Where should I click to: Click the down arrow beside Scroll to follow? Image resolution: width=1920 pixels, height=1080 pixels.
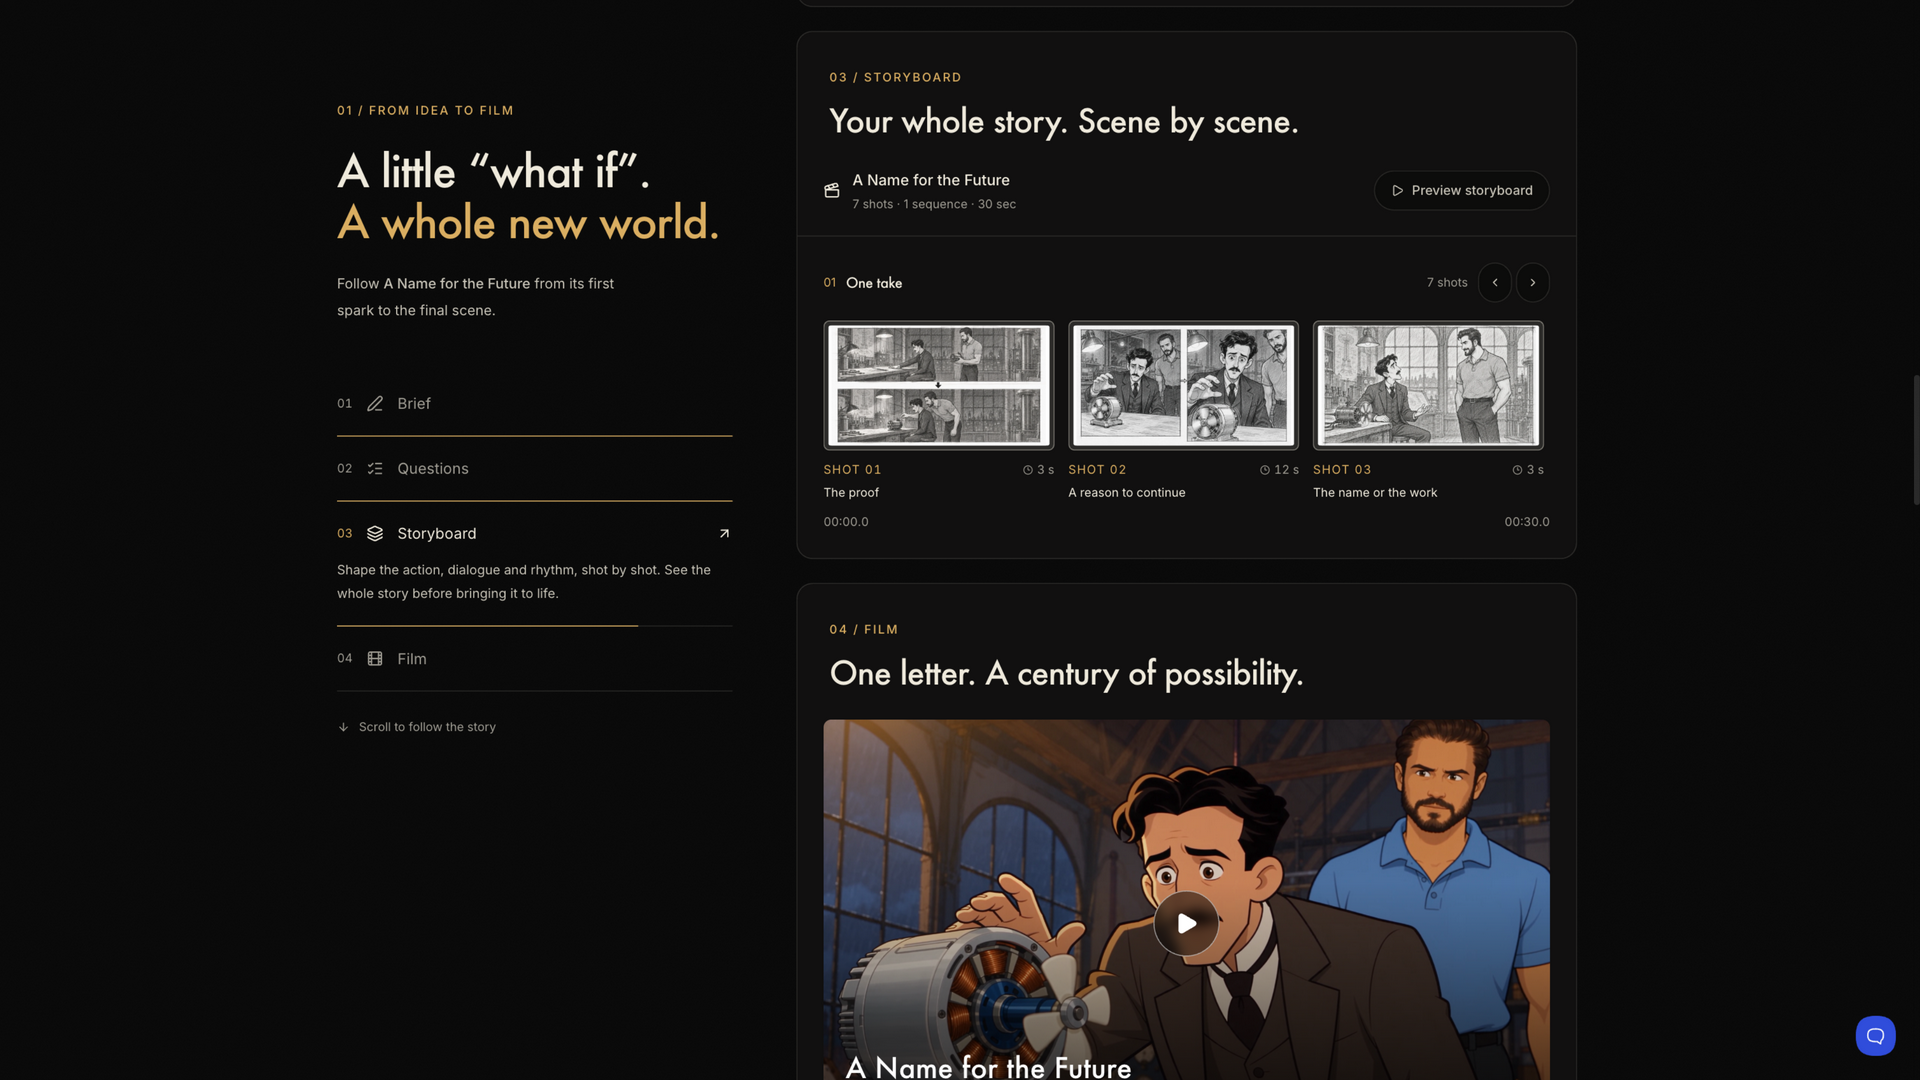pos(343,728)
